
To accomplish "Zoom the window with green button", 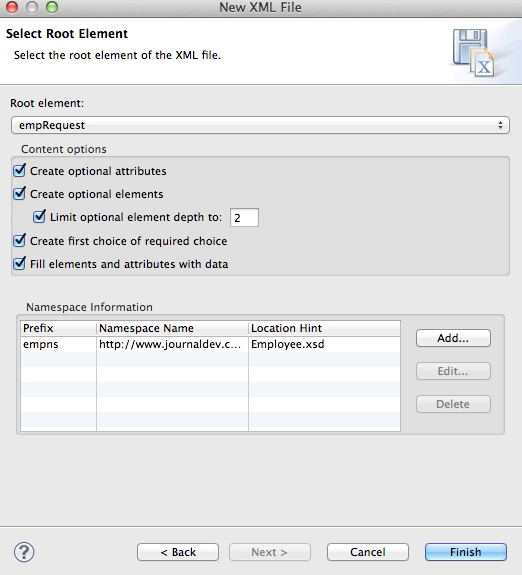I will 52,7.
